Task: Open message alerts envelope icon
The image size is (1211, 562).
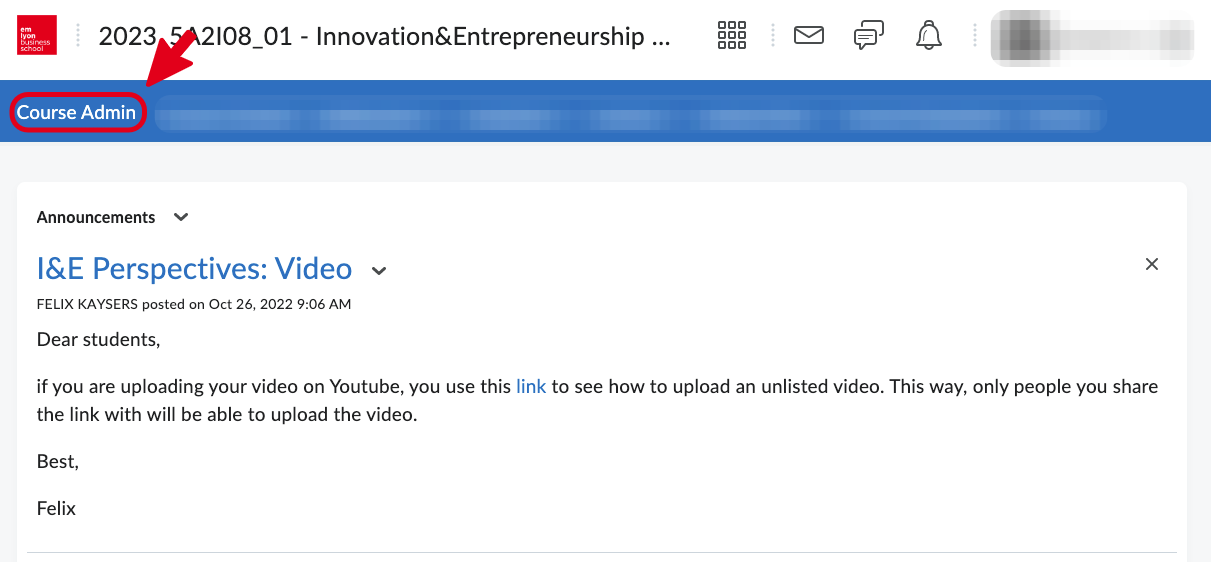Action: 808,36
